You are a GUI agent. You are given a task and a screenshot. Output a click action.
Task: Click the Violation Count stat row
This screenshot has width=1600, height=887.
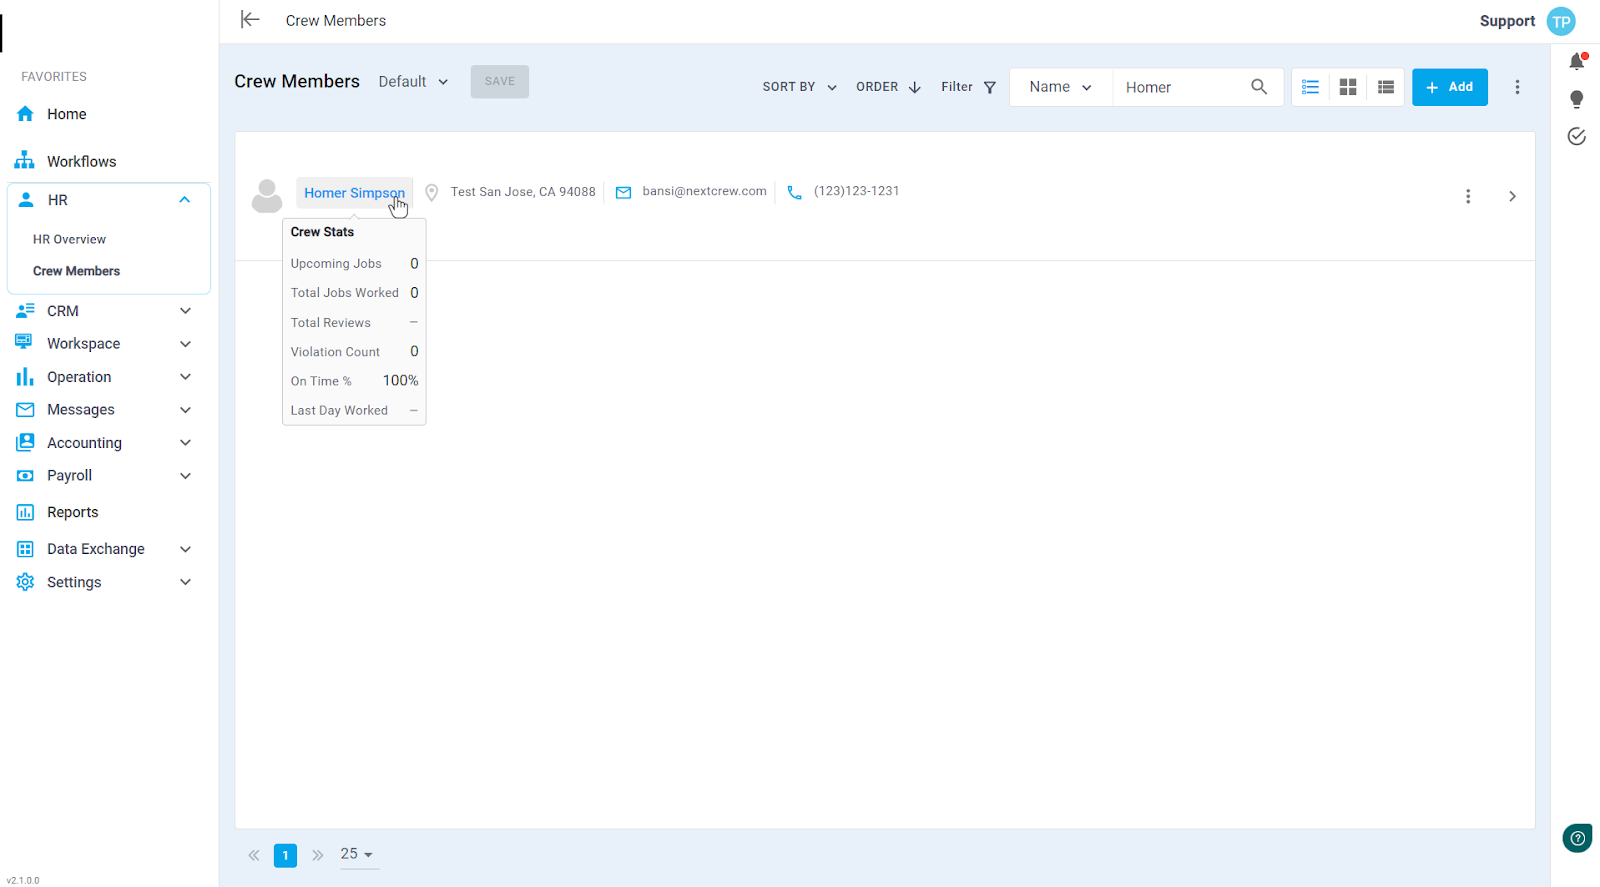point(354,352)
